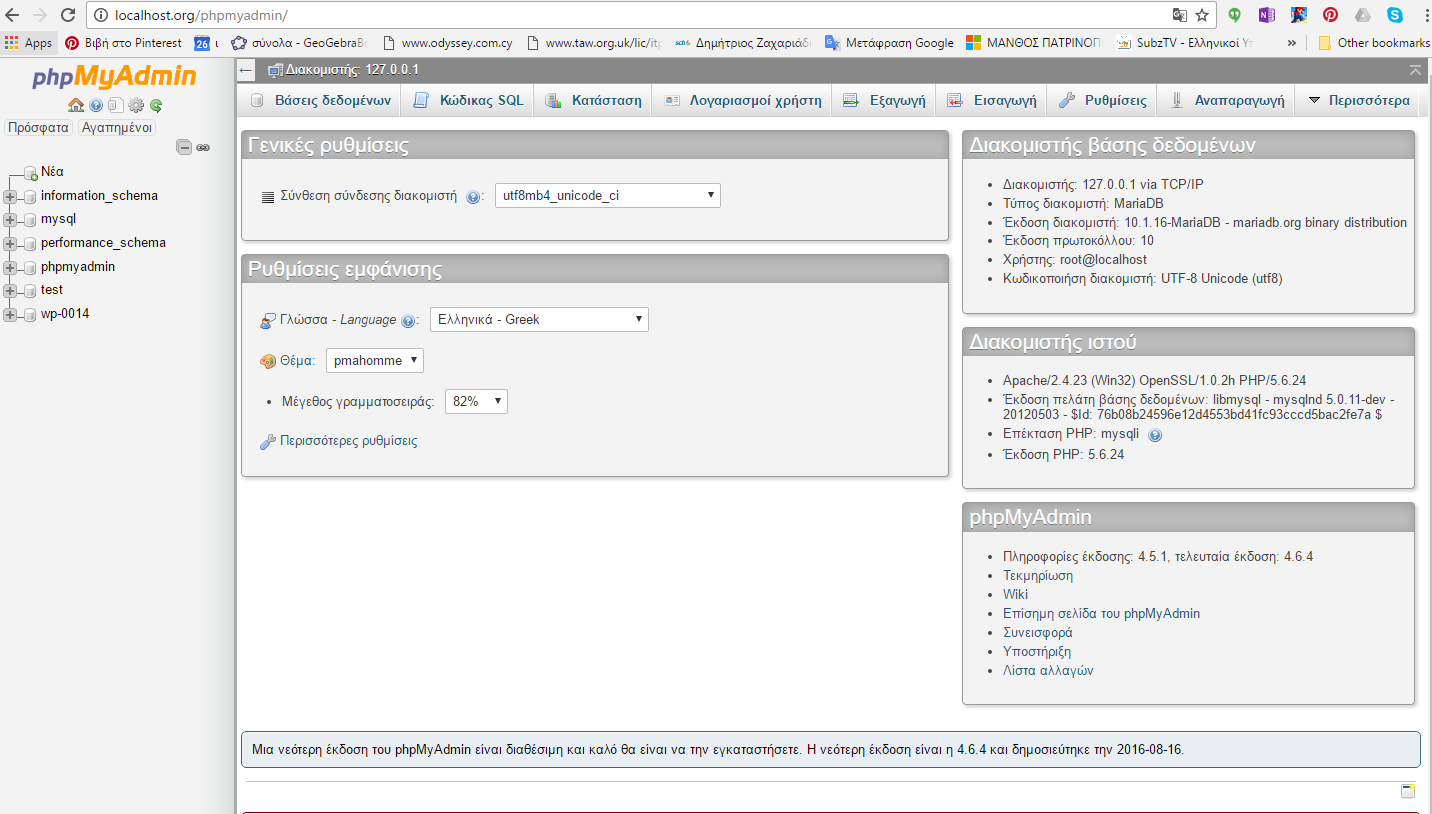The image size is (1432, 814).
Task: Expand performance_schema database tree node
Action: [x=10, y=244]
